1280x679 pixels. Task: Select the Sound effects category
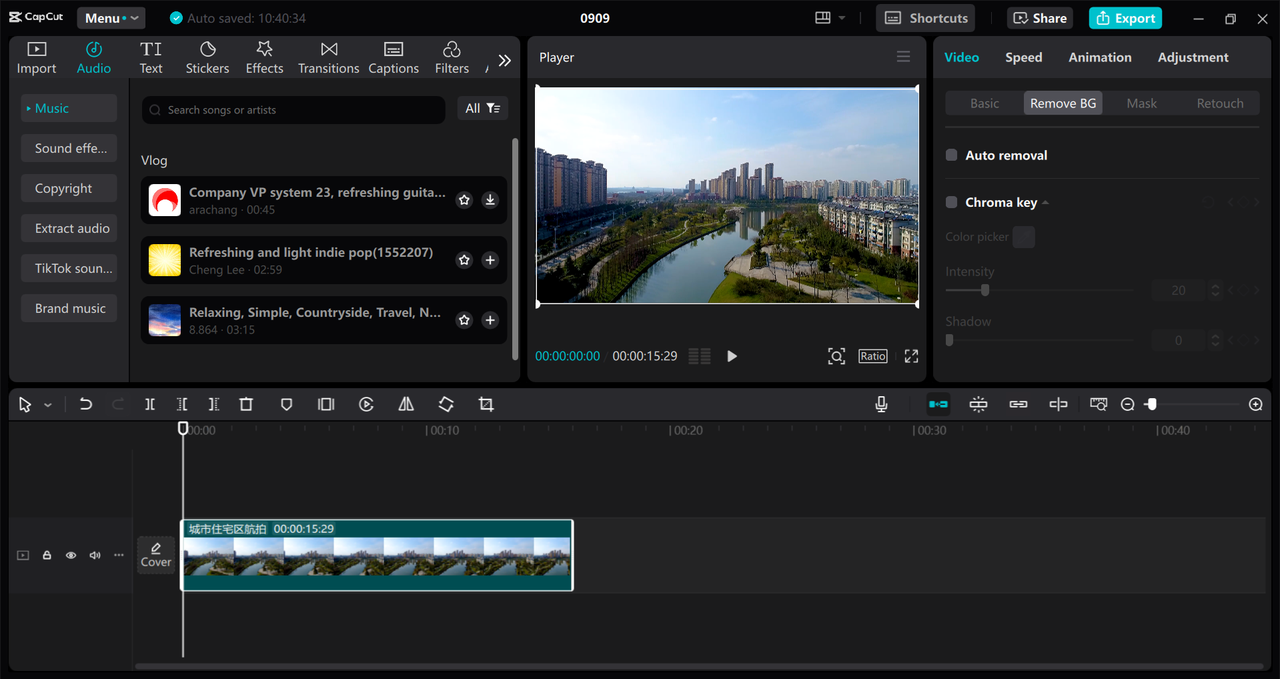[x=69, y=148]
